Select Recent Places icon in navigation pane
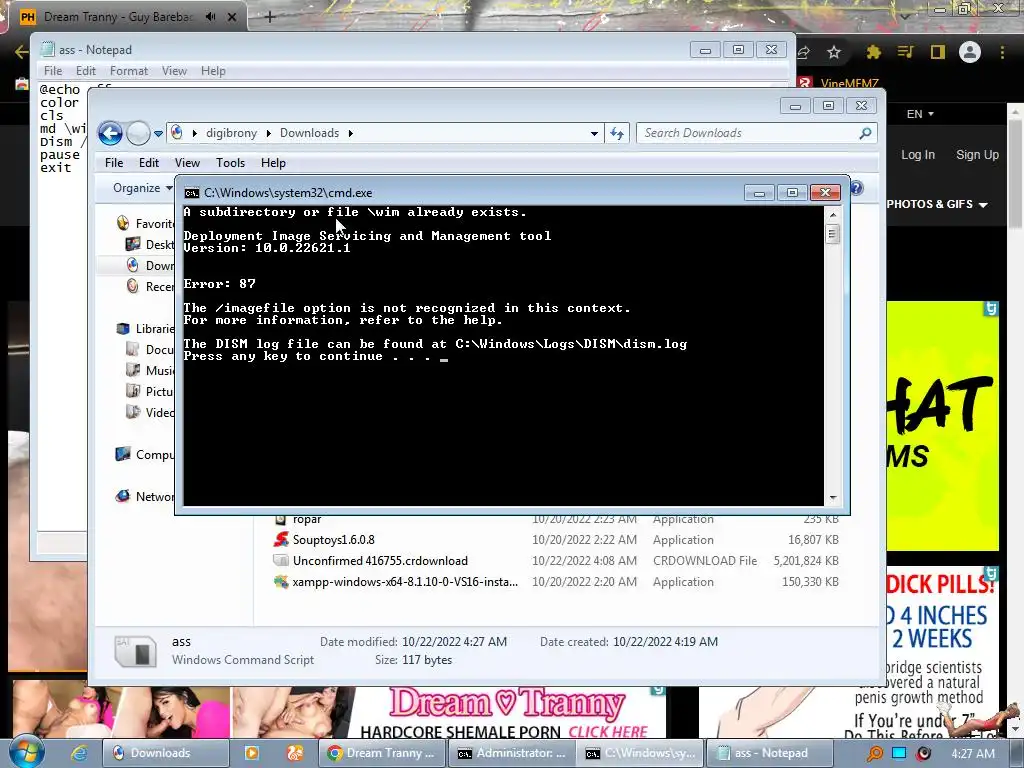The width and height of the screenshot is (1024, 768). (133, 286)
